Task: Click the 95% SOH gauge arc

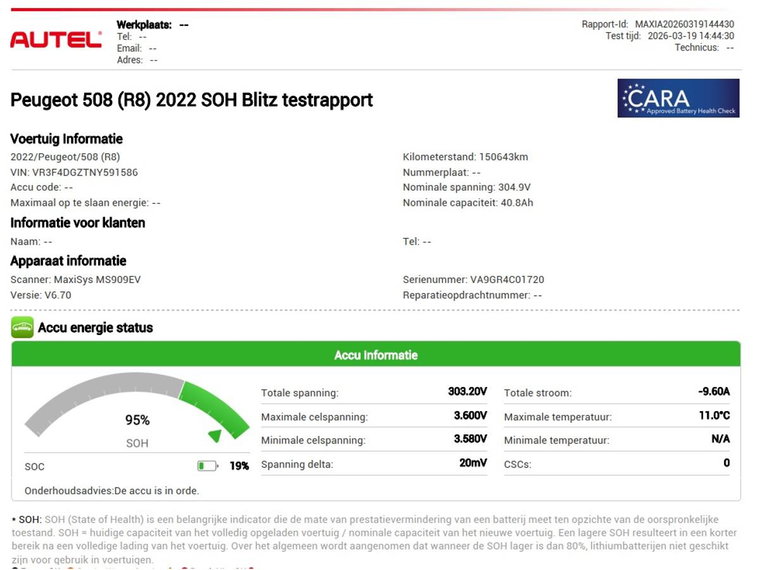Action: point(137,405)
